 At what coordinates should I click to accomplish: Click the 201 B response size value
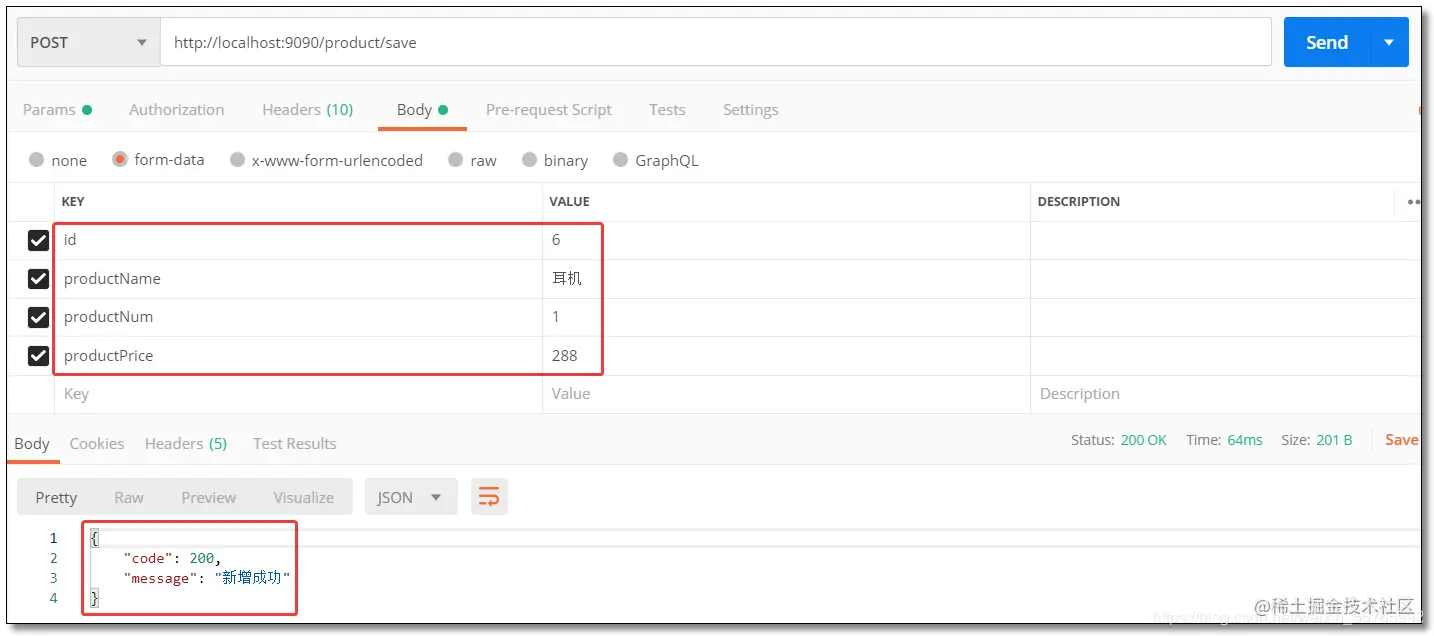click(1334, 440)
